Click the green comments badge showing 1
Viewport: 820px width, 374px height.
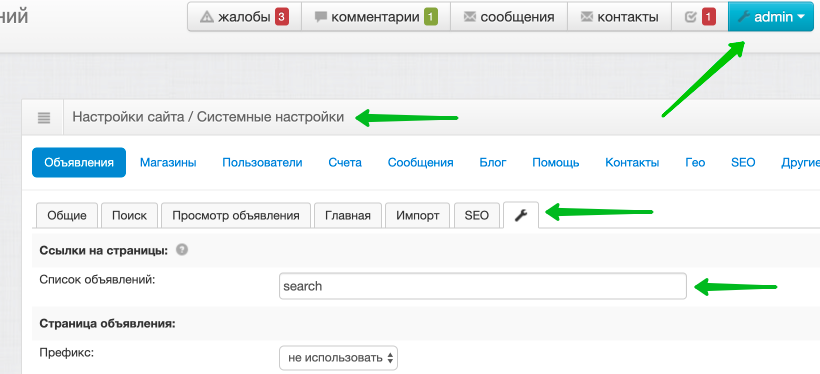[430, 17]
